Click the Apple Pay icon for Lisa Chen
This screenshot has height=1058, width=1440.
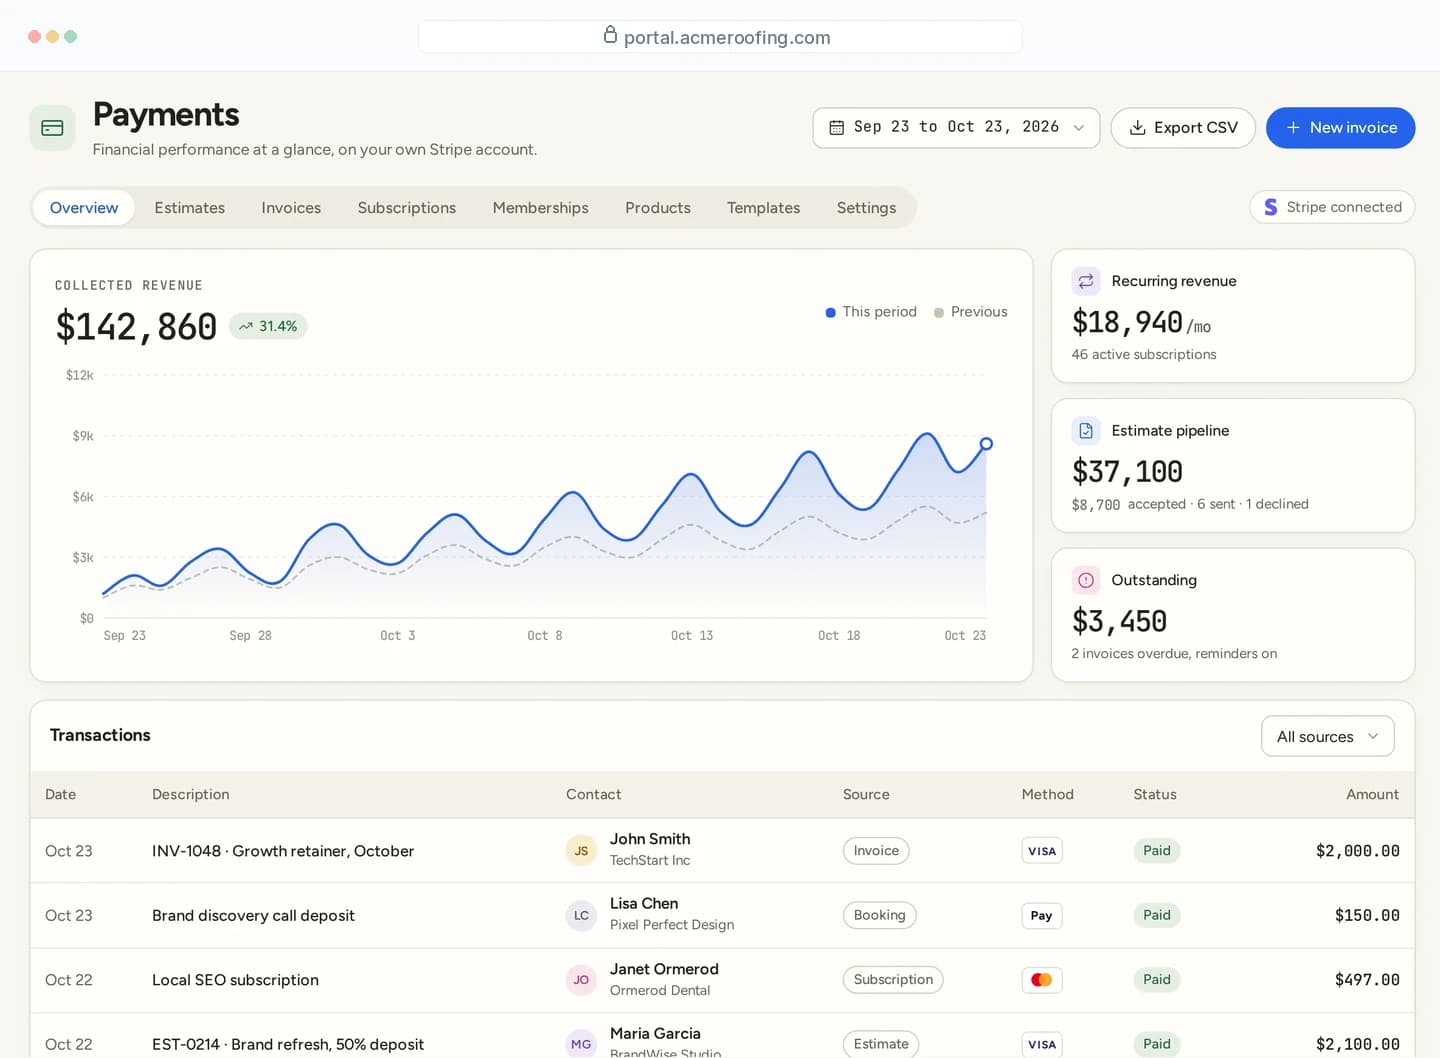point(1042,916)
